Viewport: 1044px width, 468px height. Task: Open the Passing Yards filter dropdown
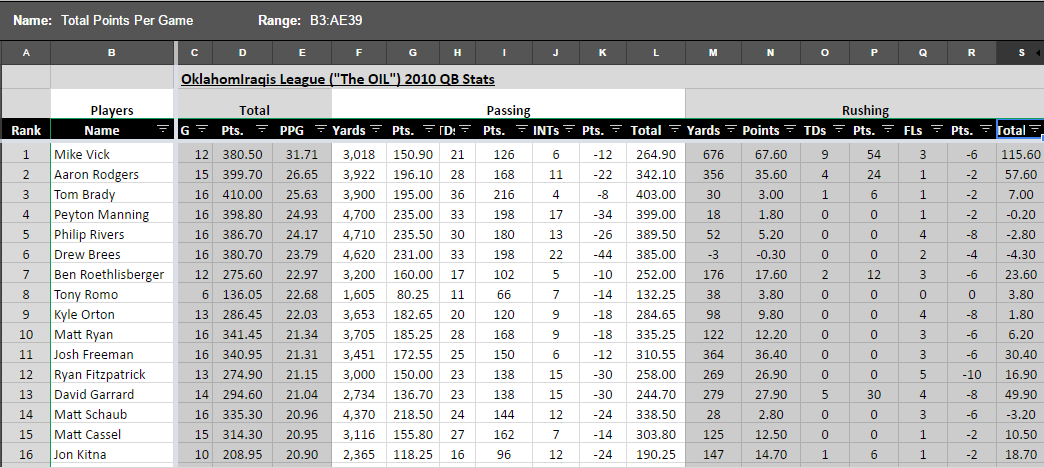tap(376, 130)
